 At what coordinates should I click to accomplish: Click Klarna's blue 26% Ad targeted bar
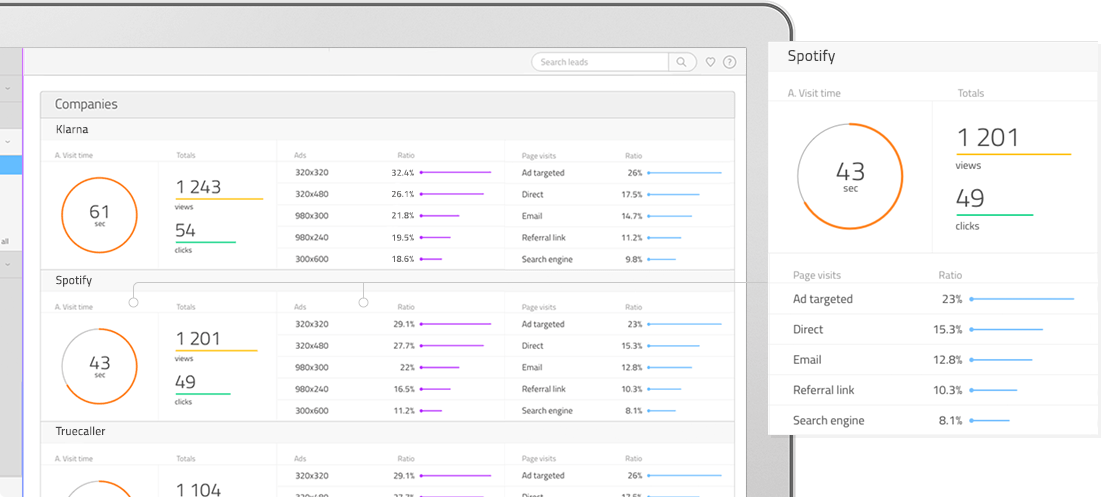tap(685, 173)
